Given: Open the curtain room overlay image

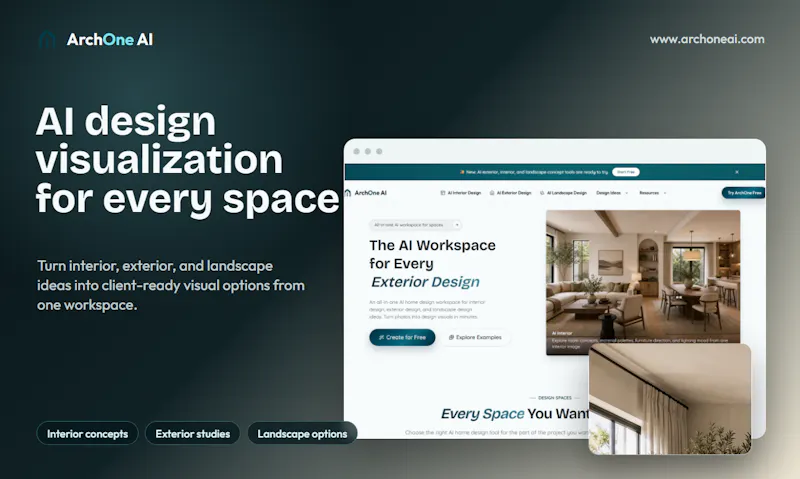Looking at the screenshot, I should point(669,399).
